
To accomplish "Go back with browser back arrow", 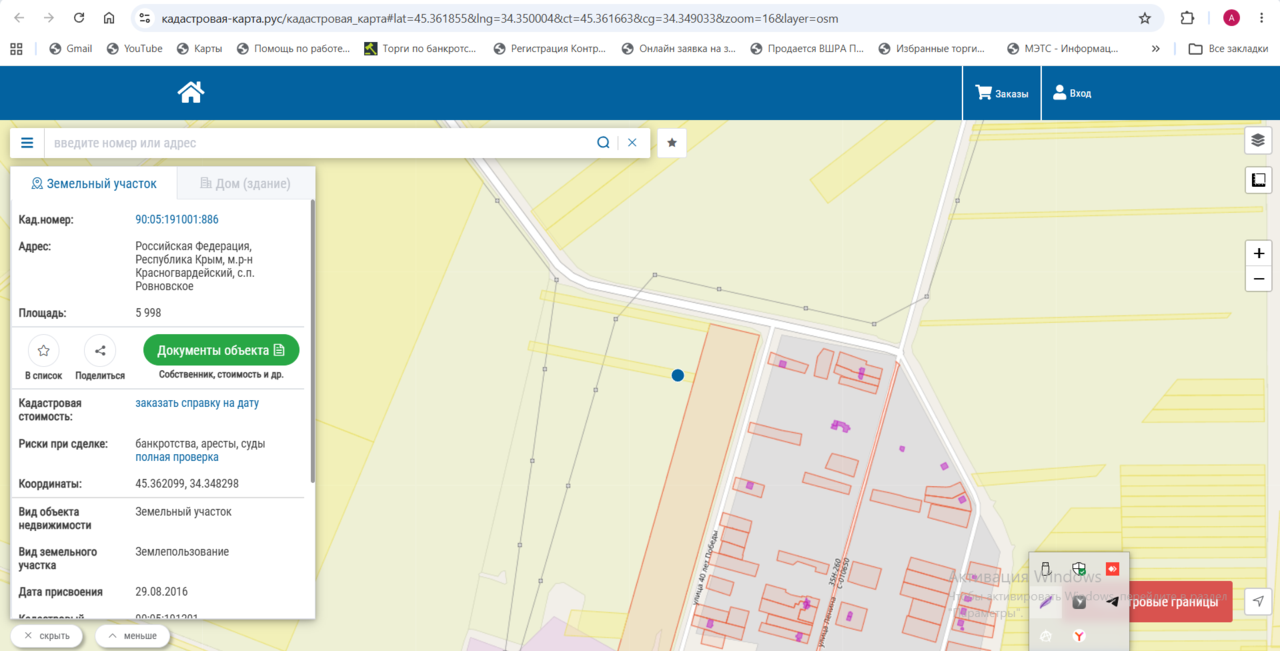I will coord(21,18).
